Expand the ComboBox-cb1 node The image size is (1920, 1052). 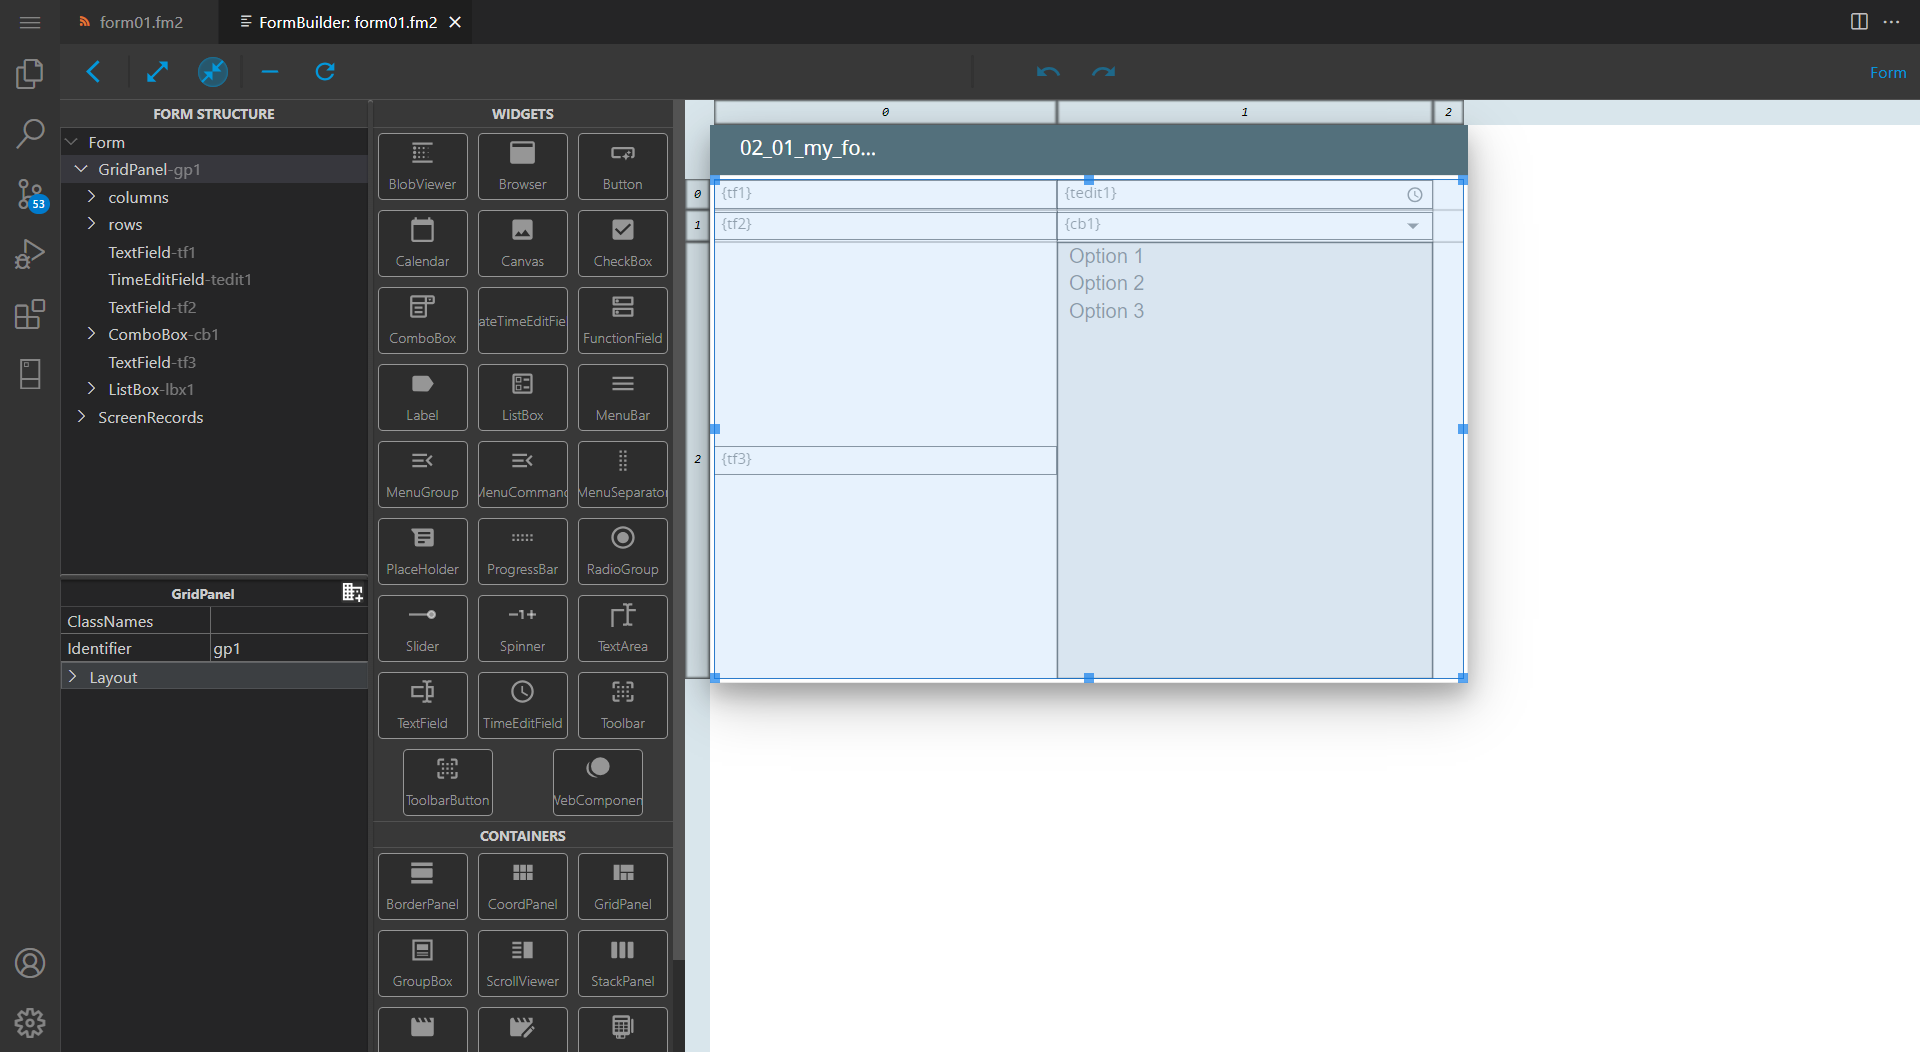91,334
